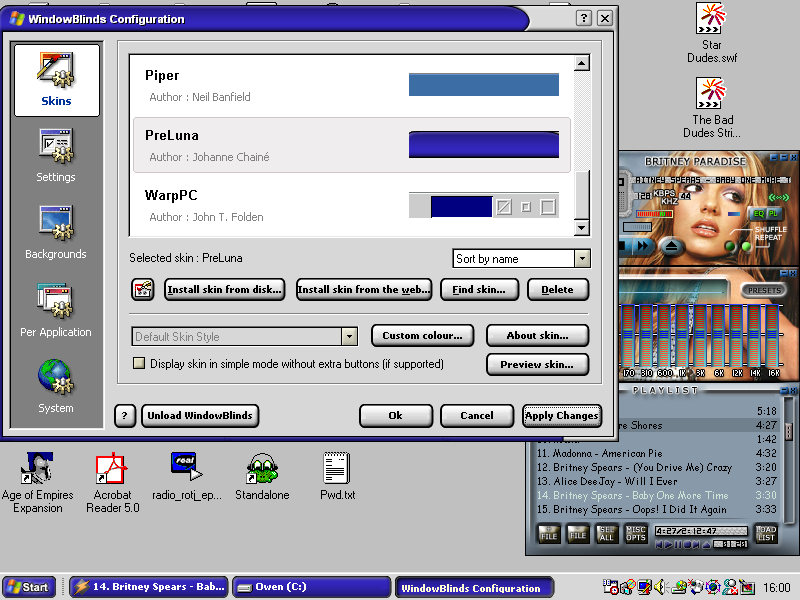The image size is (800, 600).
Task: Toggle the Winamp EQ window button
Action: (x=758, y=213)
